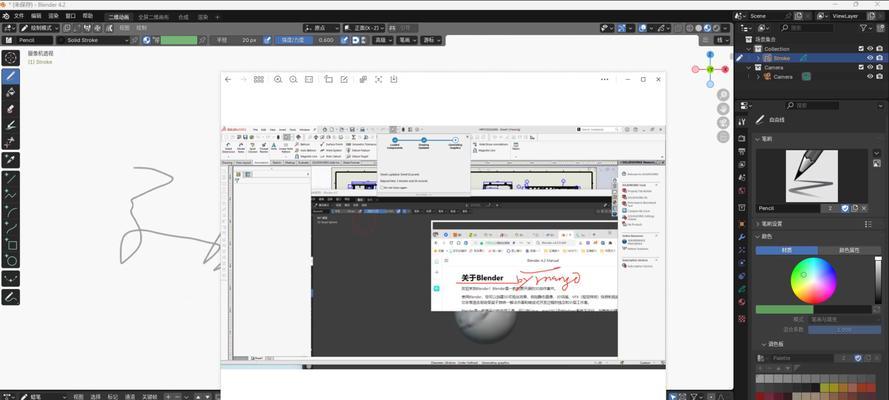889x400 pixels.
Task: Open the Render menu
Action: pos(53,16)
